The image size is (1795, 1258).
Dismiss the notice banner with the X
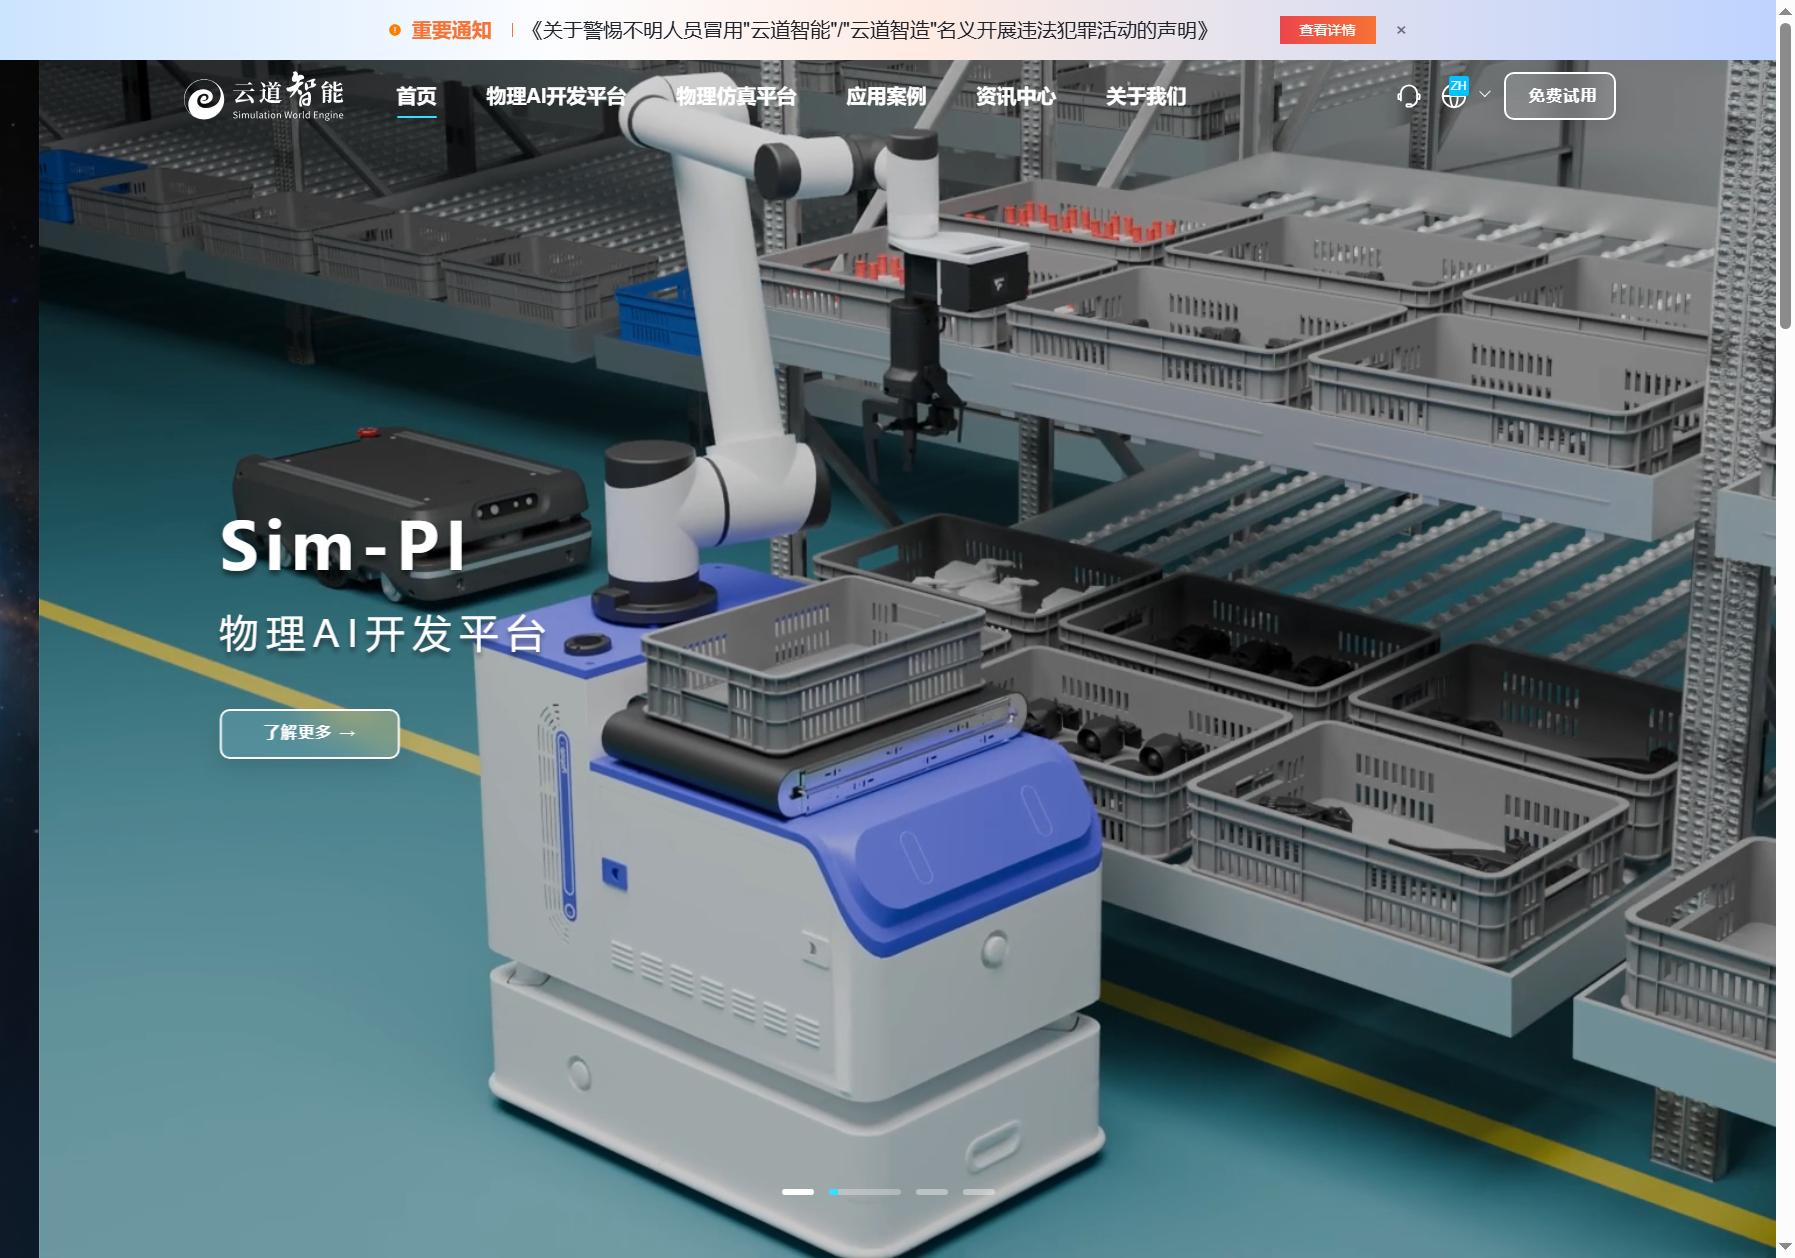(1401, 30)
